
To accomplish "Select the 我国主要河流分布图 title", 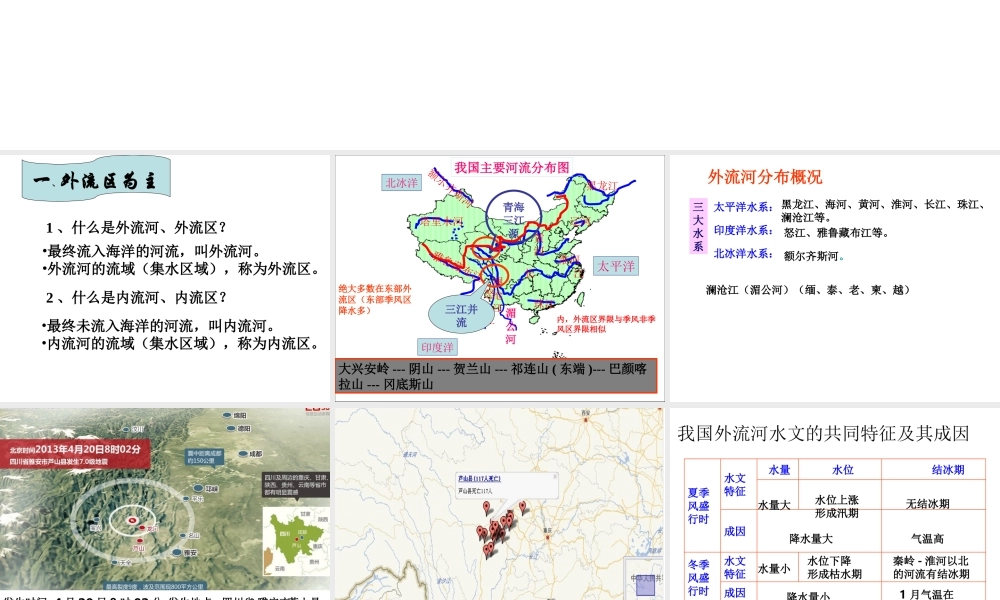I will (512, 167).
